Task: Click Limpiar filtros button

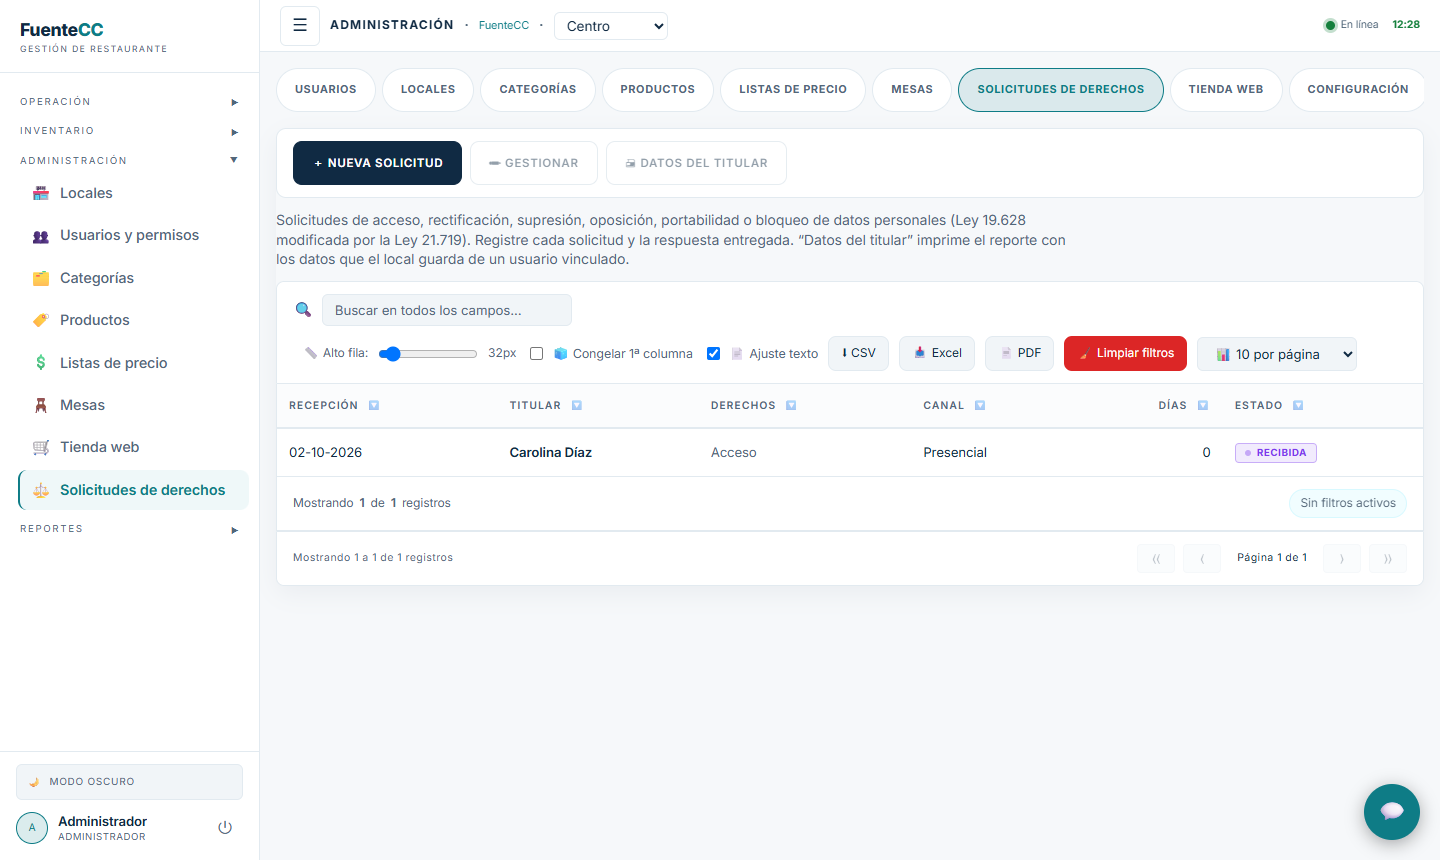Action: 1125,354
